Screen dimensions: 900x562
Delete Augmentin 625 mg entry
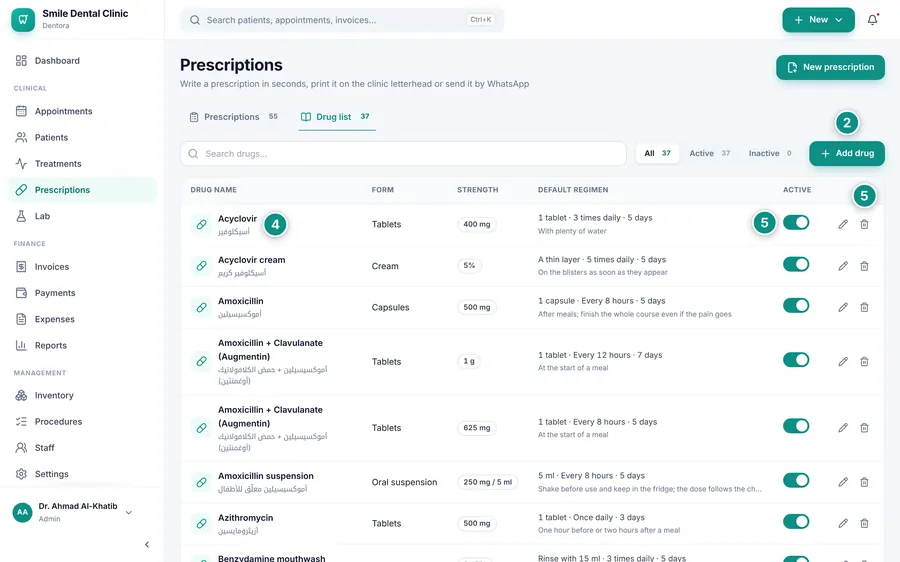pyautogui.click(x=864, y=428)
